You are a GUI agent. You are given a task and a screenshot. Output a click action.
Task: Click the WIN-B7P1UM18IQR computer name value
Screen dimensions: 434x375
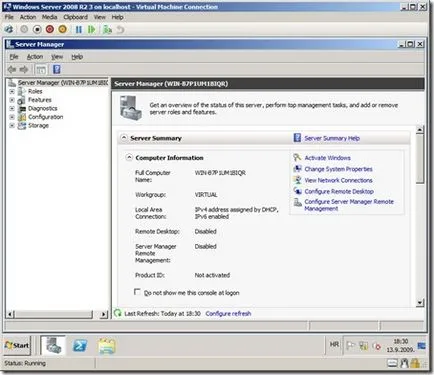[x=220, y=173]
